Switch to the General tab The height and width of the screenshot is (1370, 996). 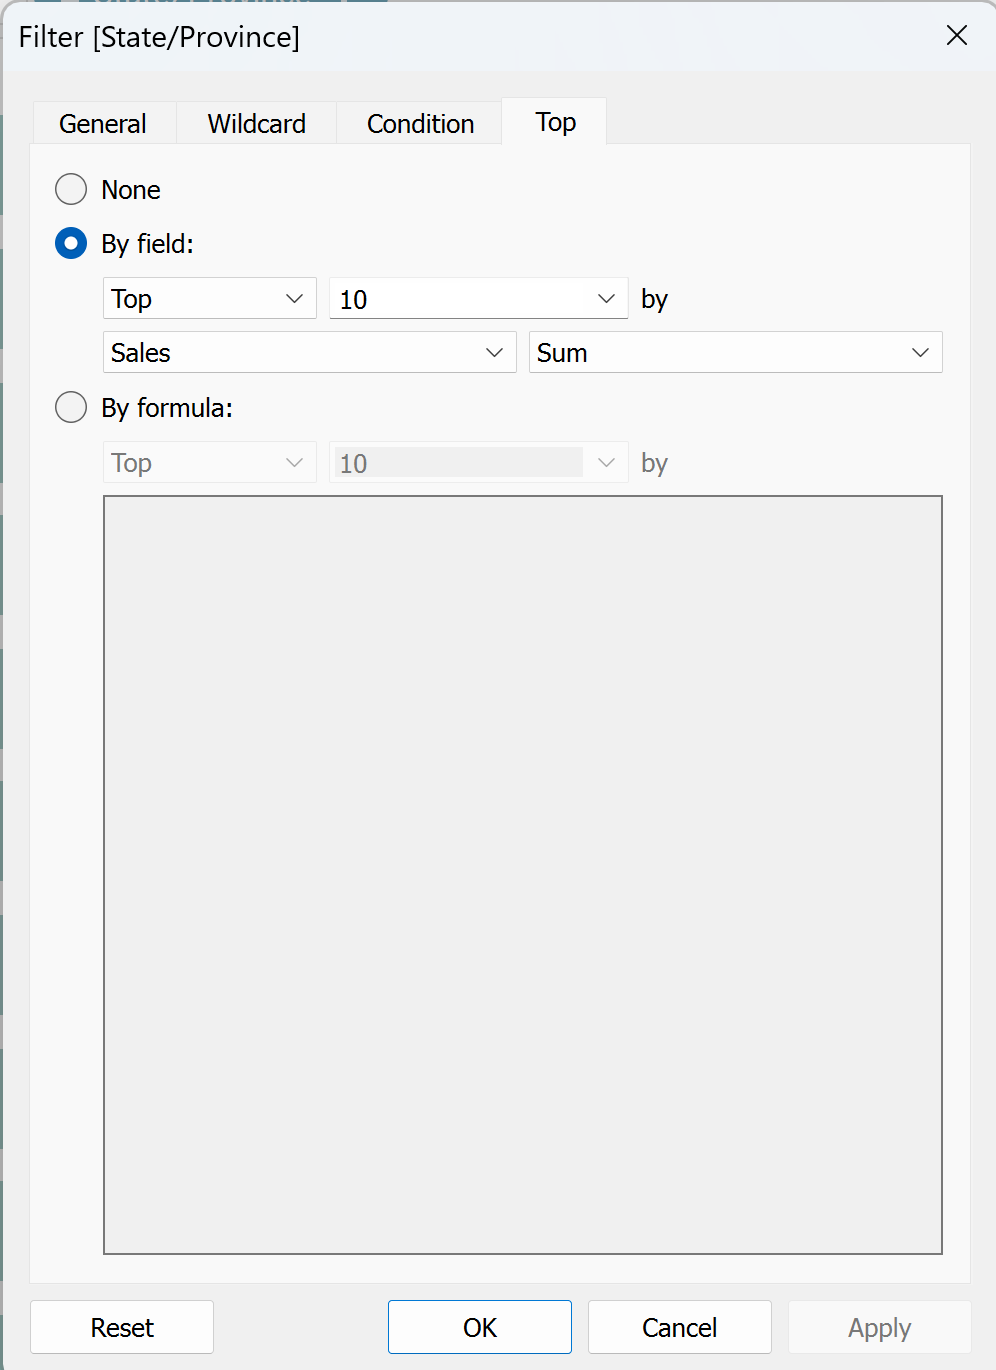[x=104, y=123]
